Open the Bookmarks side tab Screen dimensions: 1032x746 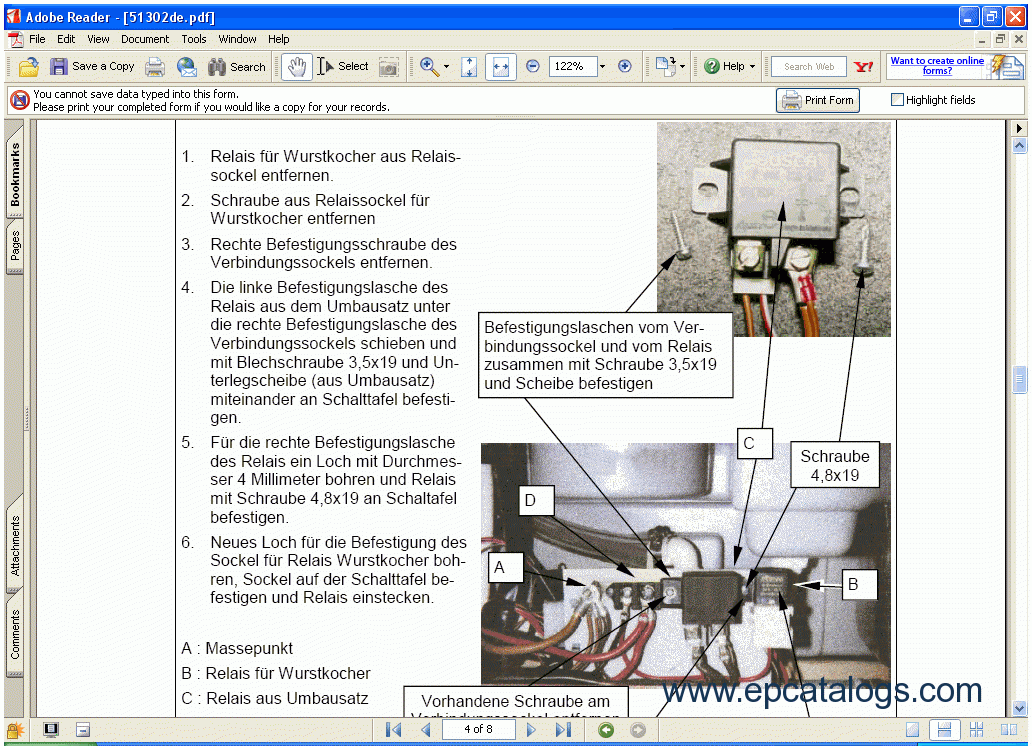pos(14,173)
